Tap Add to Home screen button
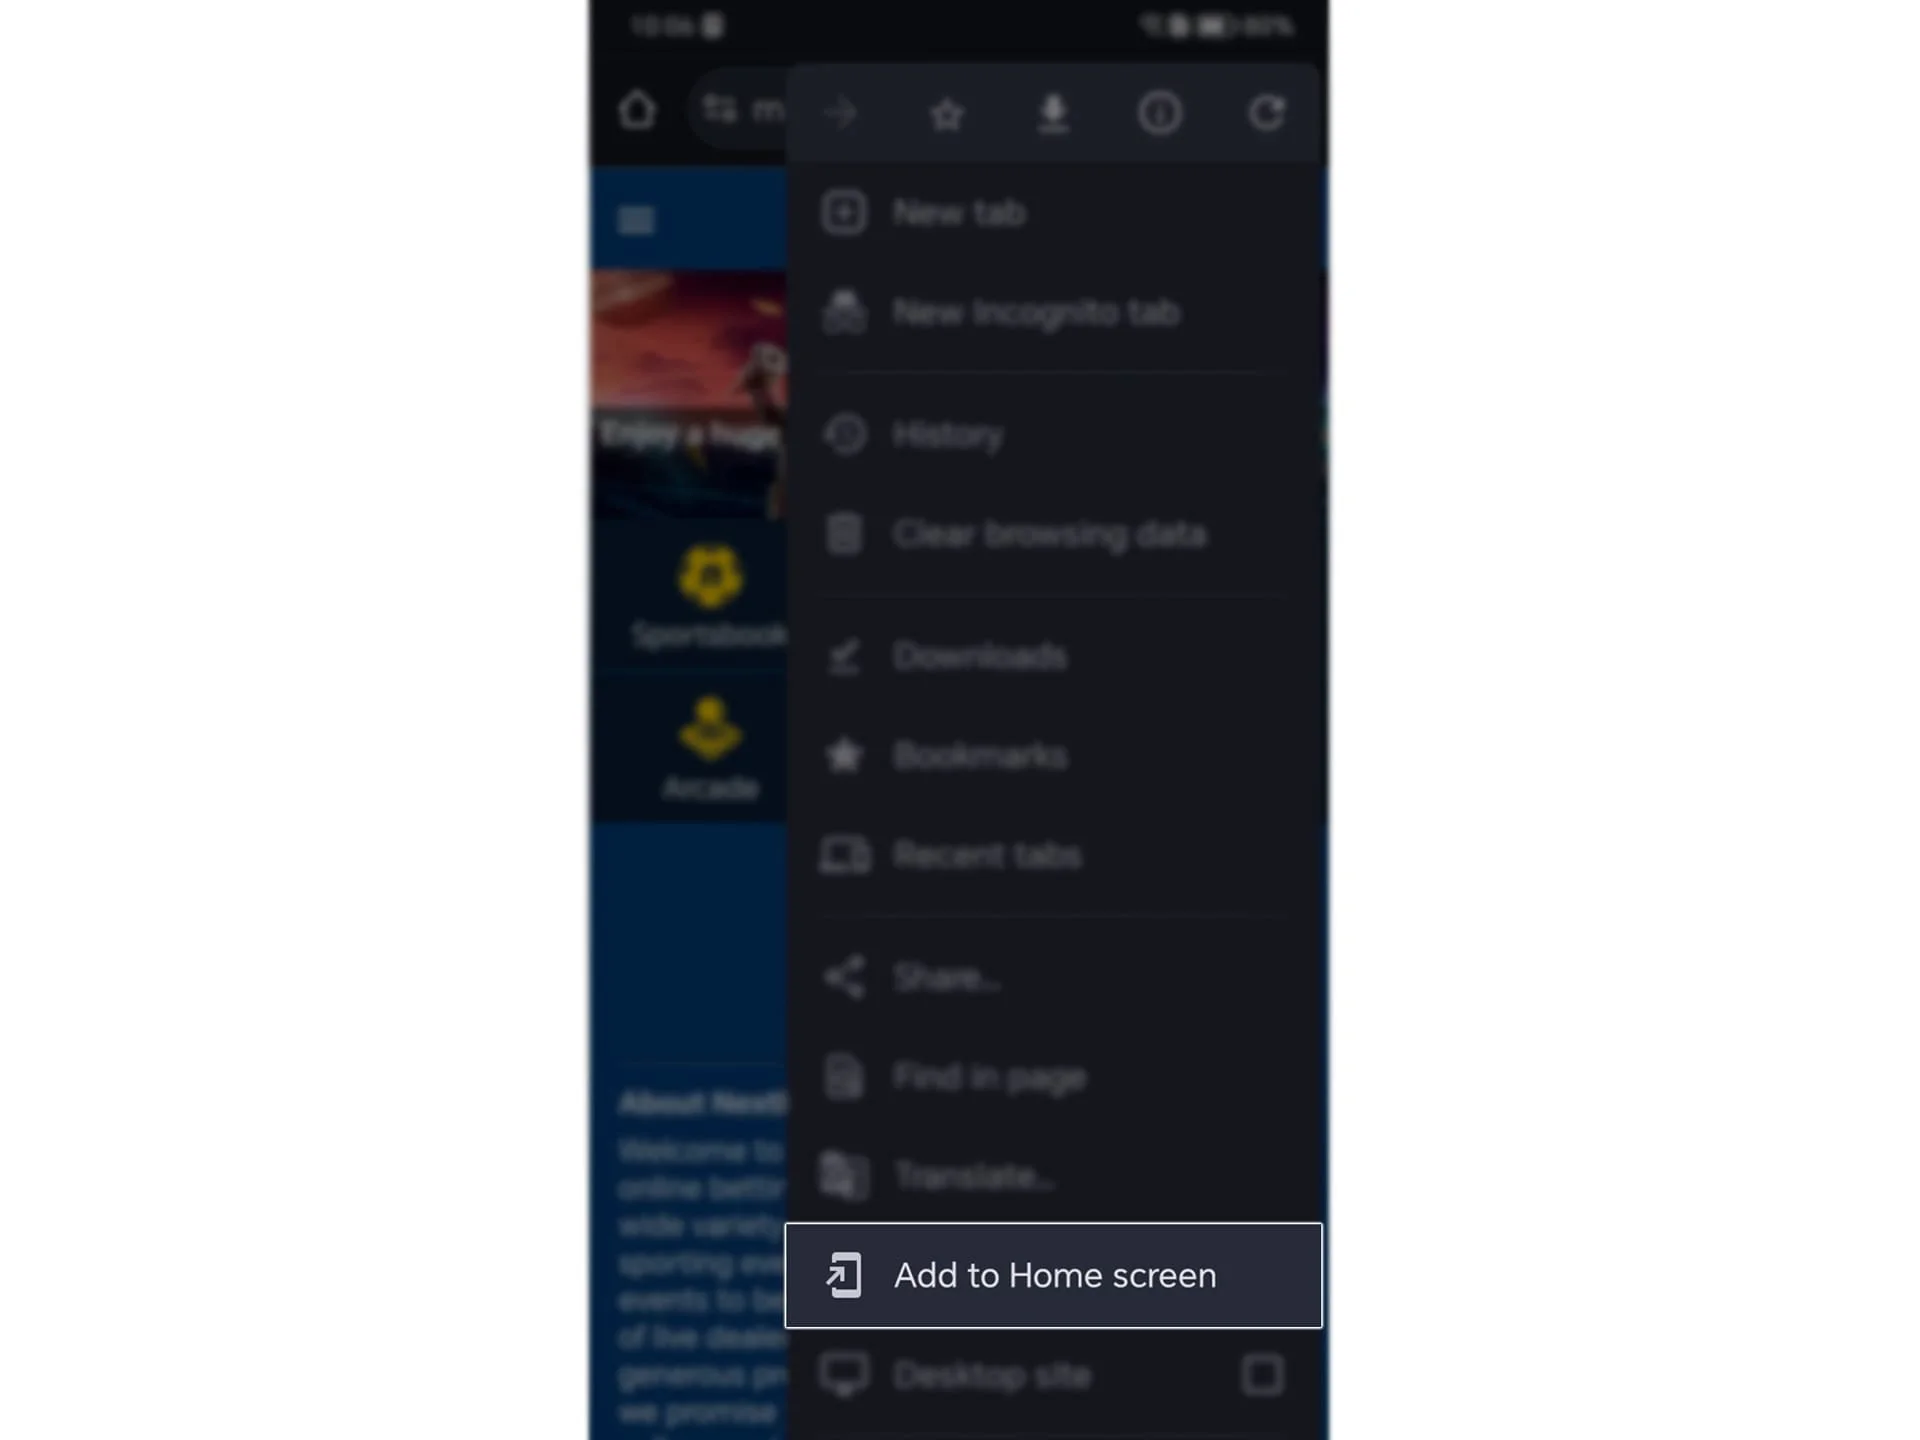This screenshot has height=1440, width=1920. pos(1055,1274)
